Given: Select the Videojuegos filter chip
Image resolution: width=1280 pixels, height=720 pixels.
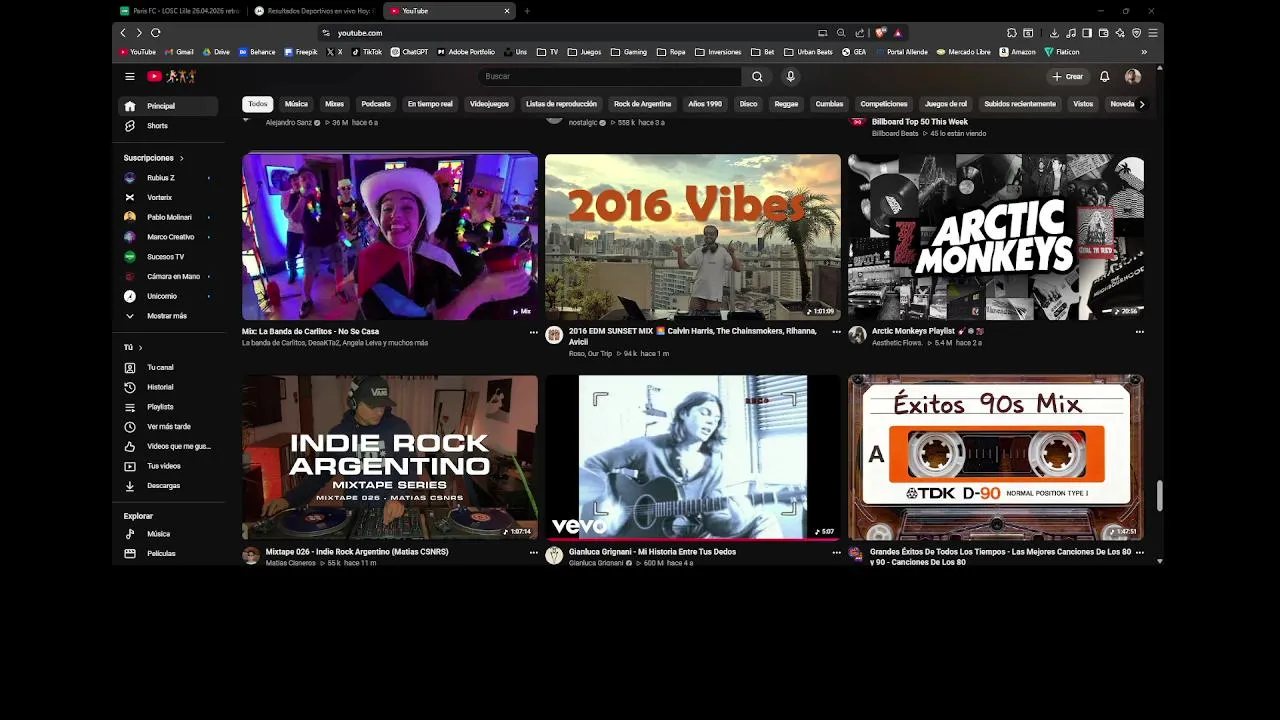Looking at the screenshot, I should point(489,104).
